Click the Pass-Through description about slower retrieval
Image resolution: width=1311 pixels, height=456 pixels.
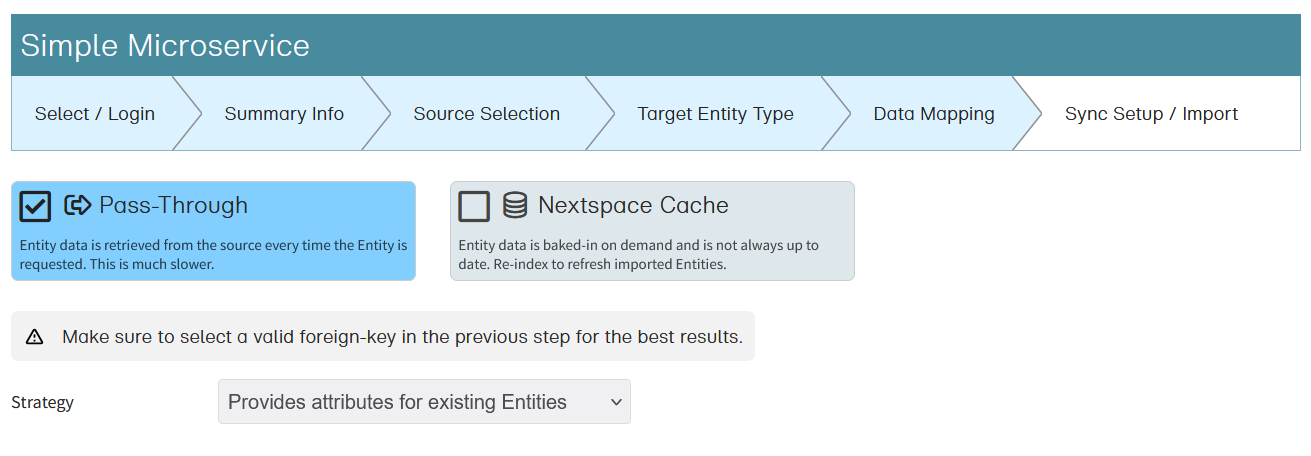click(x=213, y=255)
